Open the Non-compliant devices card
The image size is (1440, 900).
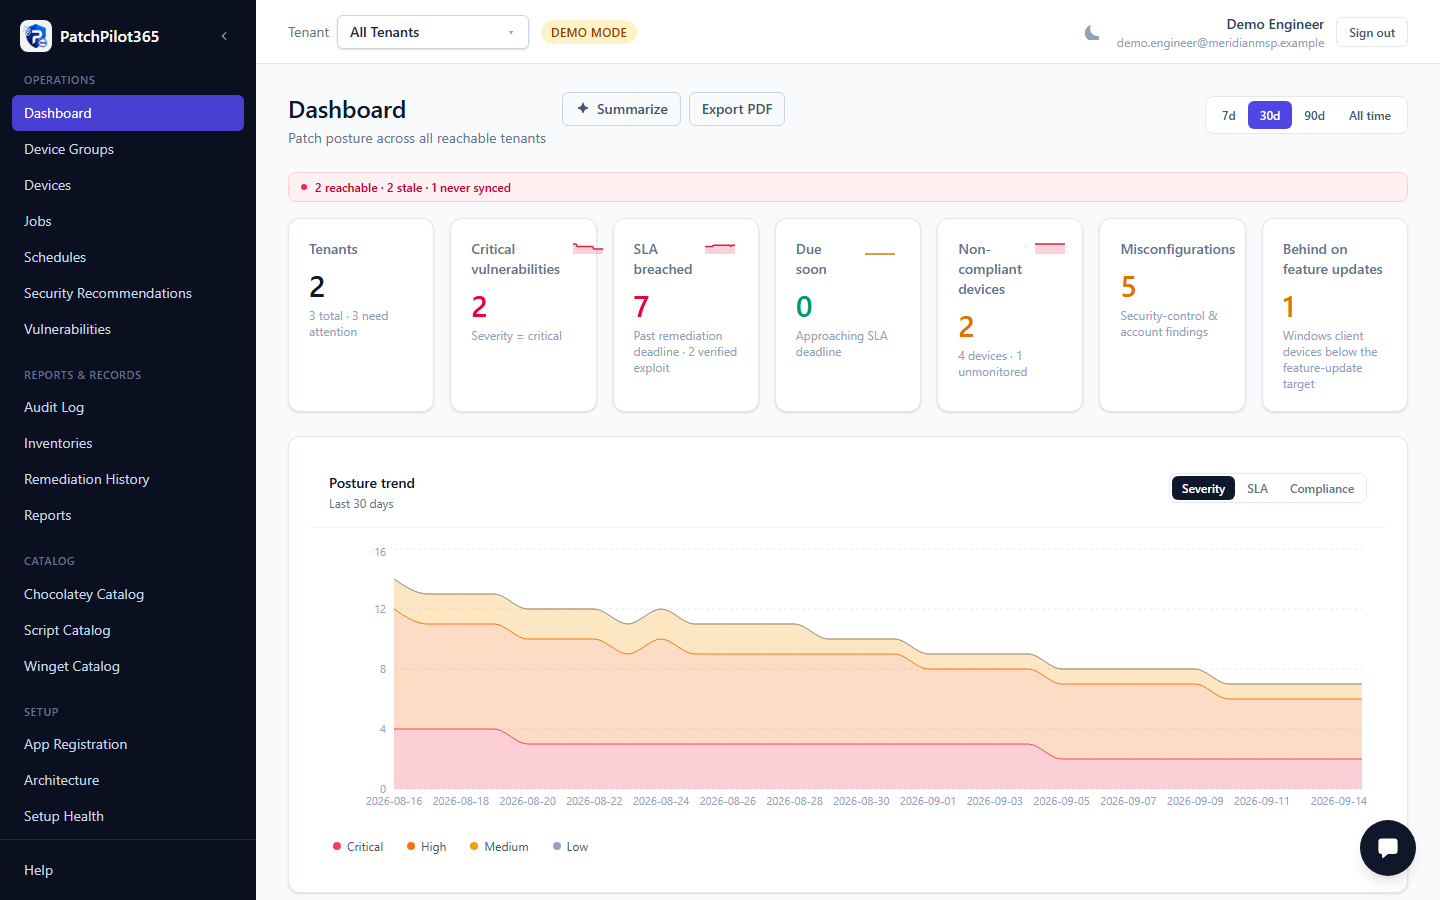(1010, 315)
